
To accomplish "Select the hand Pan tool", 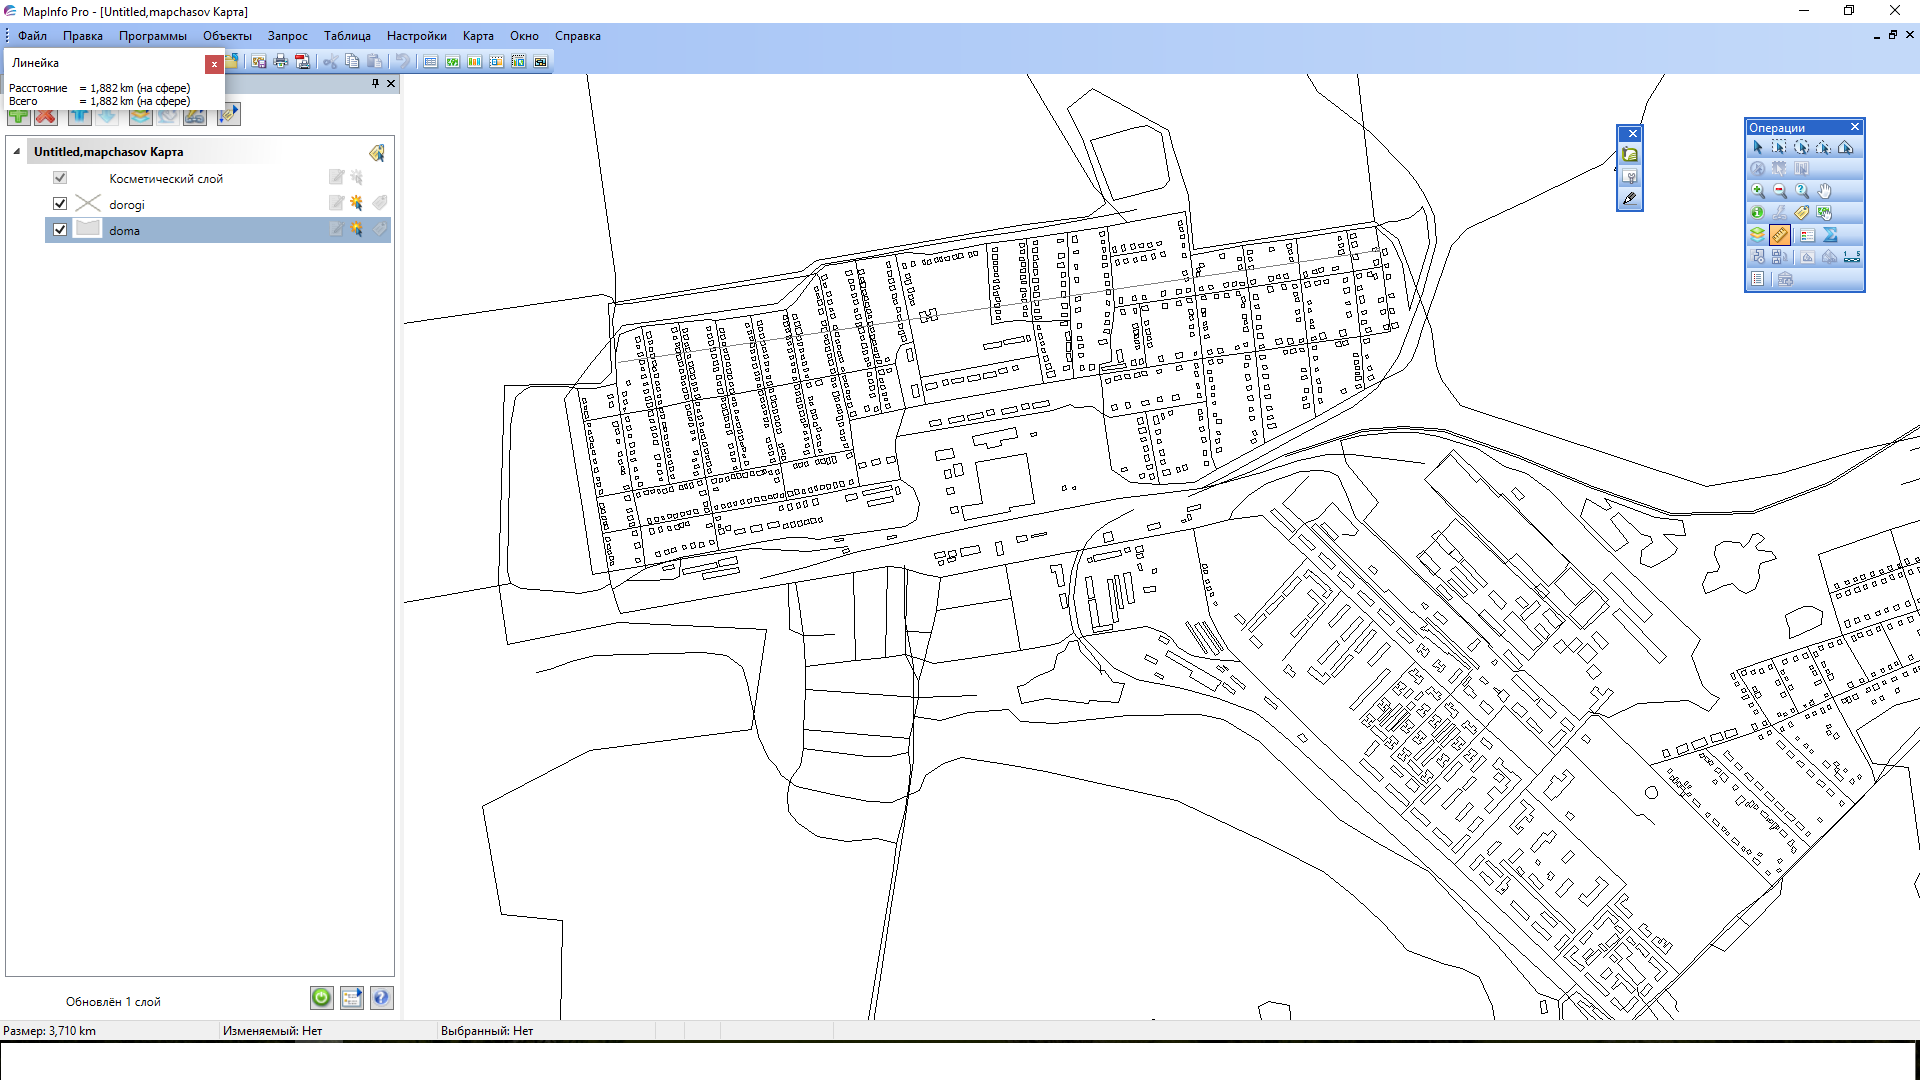I will 1824,190.
